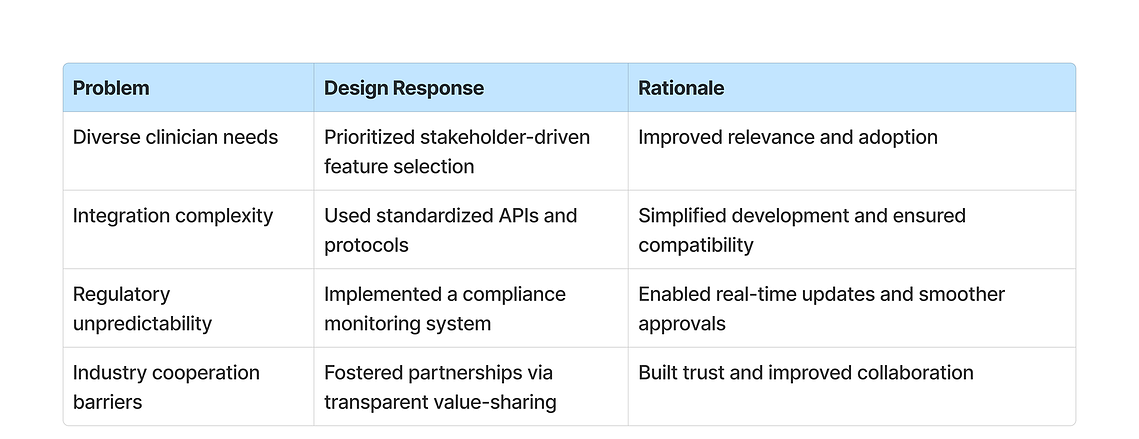This screenshot has width=1139, height=439.
Task: Select the Diverse clinician needs cell
Action: coord(188,151)
